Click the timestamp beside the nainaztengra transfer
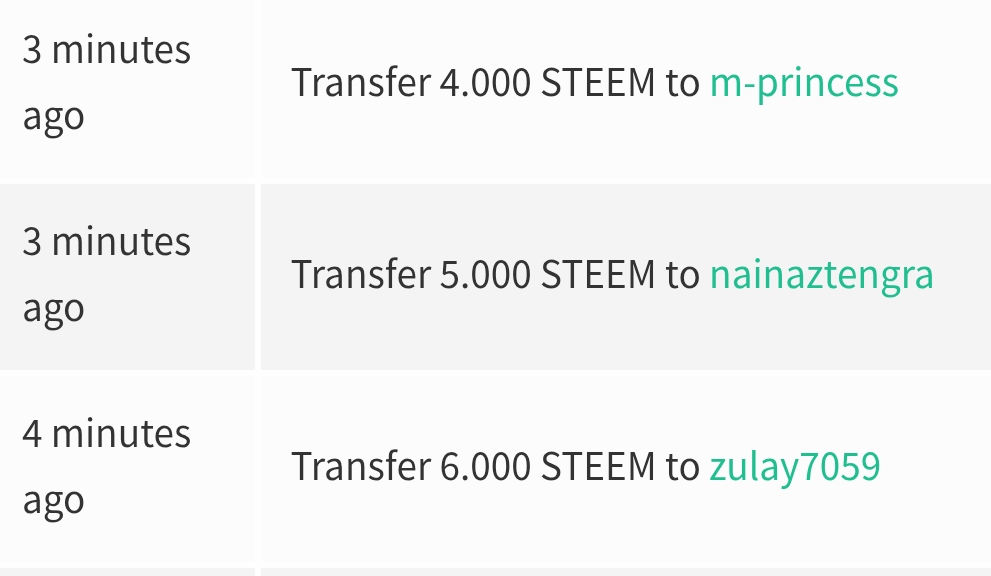 (106, 275)
